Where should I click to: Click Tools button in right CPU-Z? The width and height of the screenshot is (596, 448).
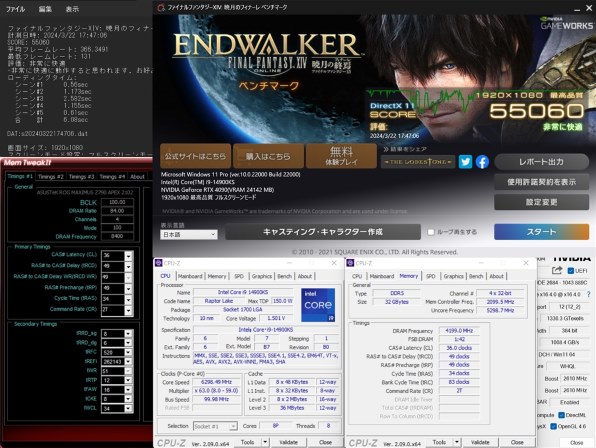(x=439, y=442)
